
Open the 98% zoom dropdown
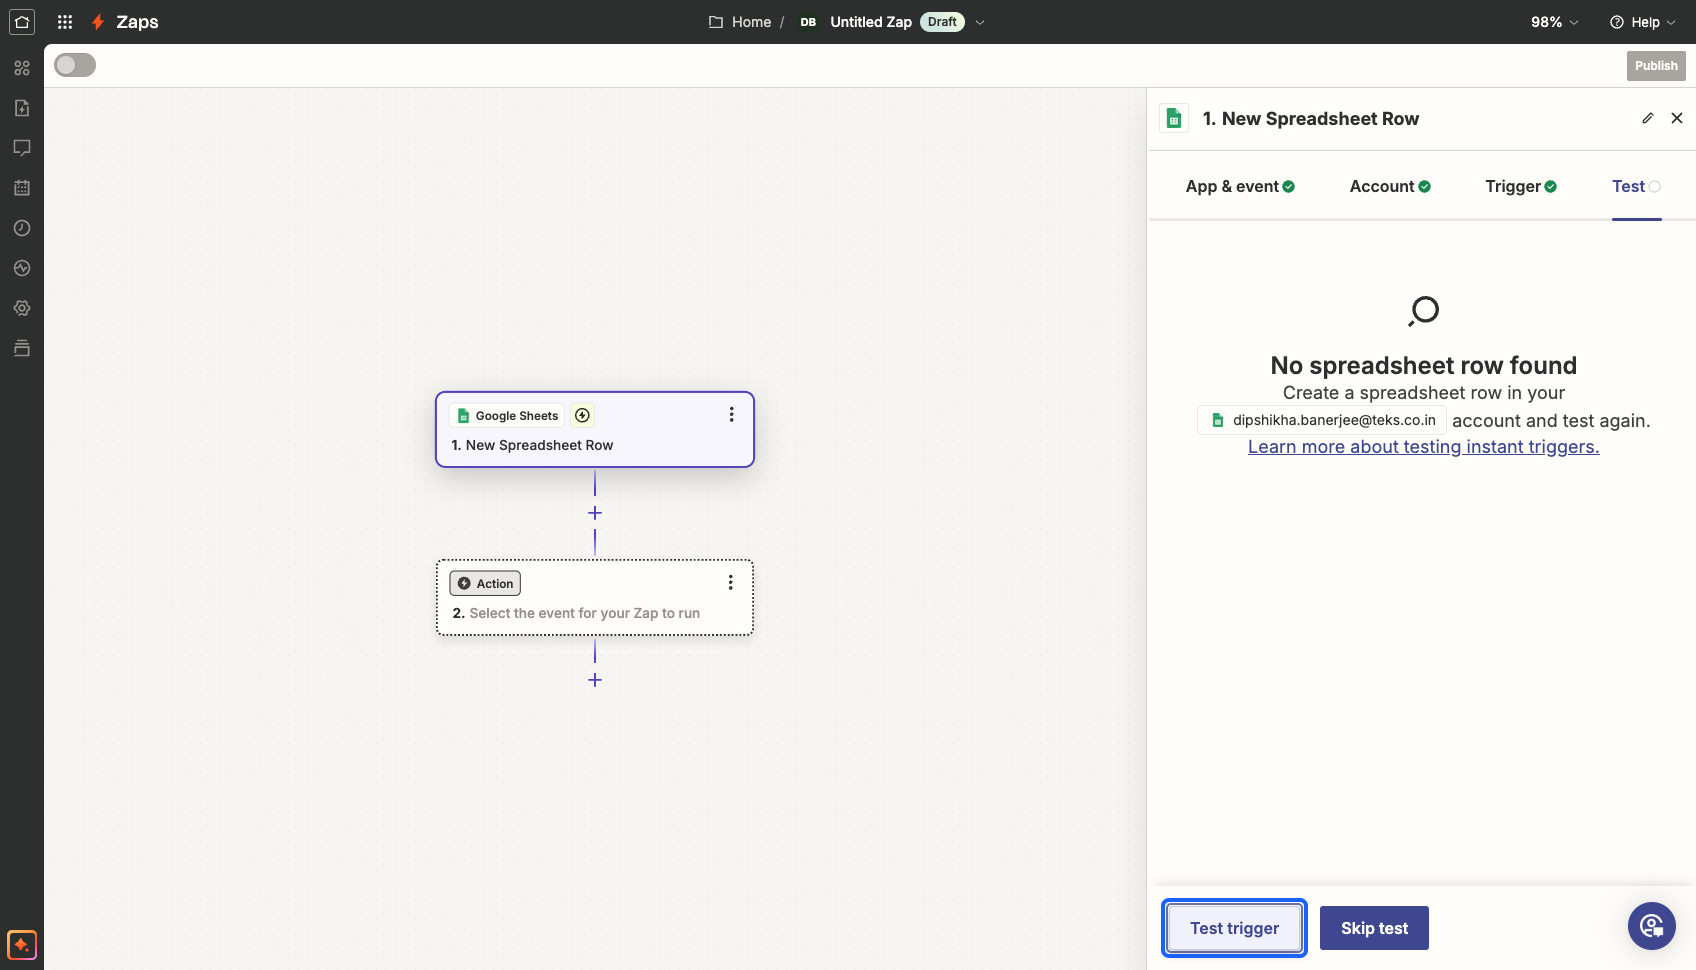pyautogui.click(x=1555, y=22)
